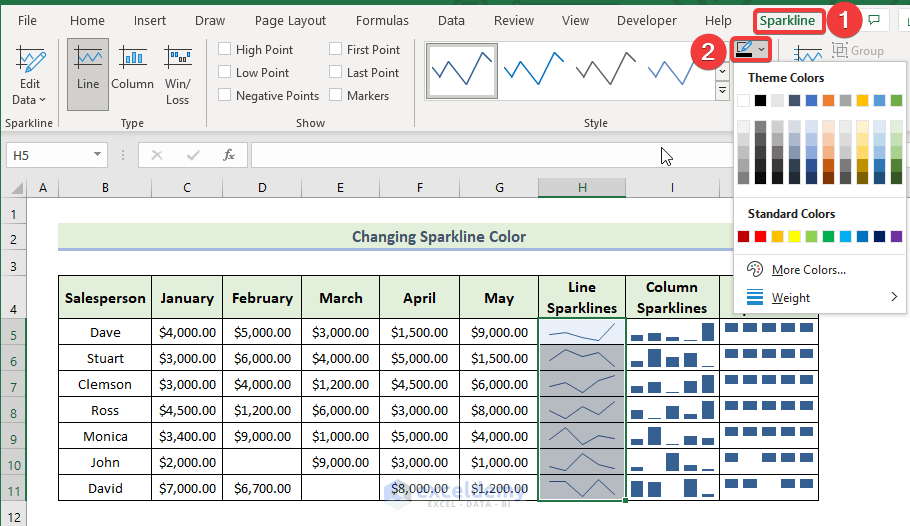Open More Colors palette dialog
This screenshot has width=910, height=526.
click(x=808, y=269)
